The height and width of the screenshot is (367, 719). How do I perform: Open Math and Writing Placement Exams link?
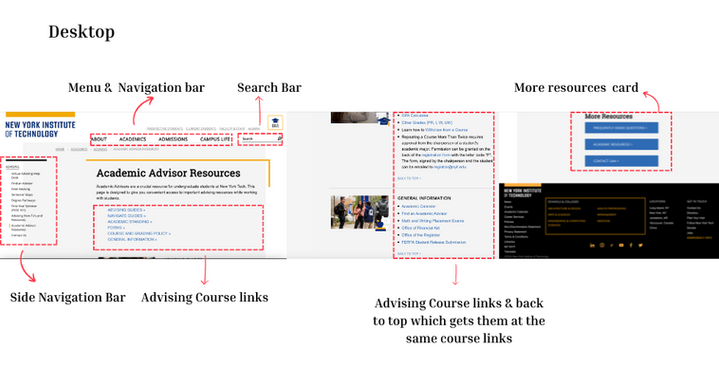(433, 221)
